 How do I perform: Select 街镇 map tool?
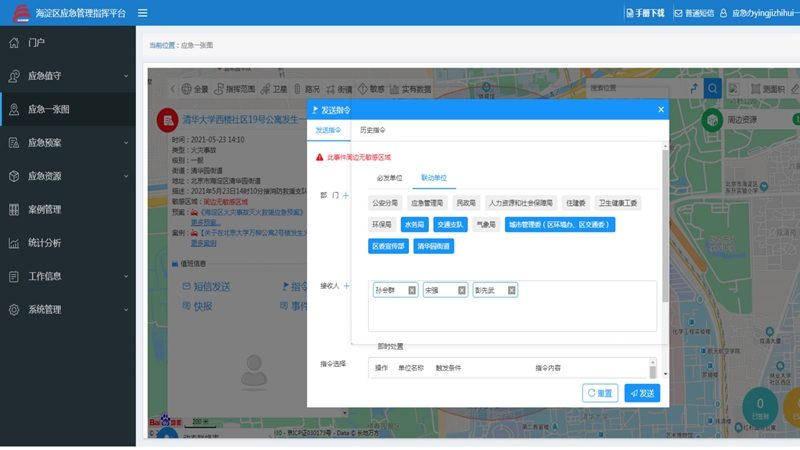coord(339,89)
